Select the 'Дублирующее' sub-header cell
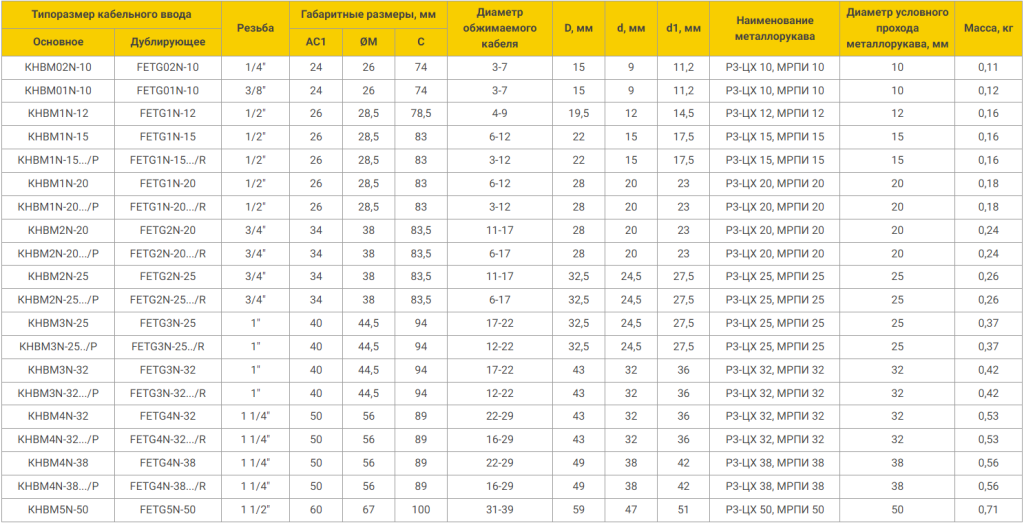Viewport: 1024px width, 525px height. [168, 42]
